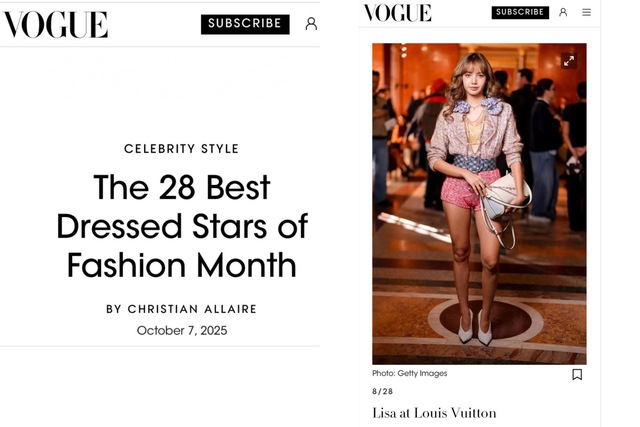Open account icon next to large Subscribe button

(311, 24)
